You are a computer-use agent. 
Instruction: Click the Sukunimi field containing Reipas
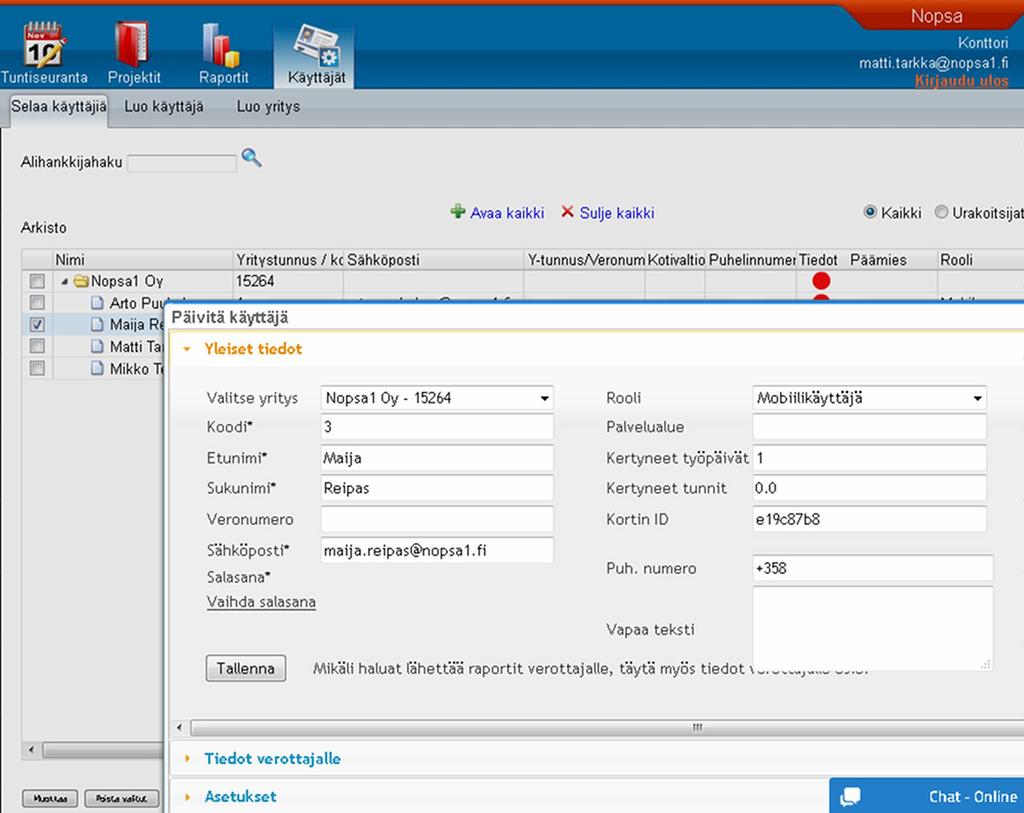pos(437,488)
